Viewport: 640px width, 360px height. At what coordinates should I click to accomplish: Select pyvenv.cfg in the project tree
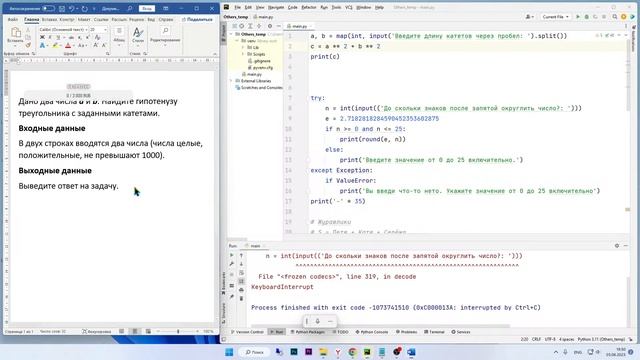click(x=261, y=67)
